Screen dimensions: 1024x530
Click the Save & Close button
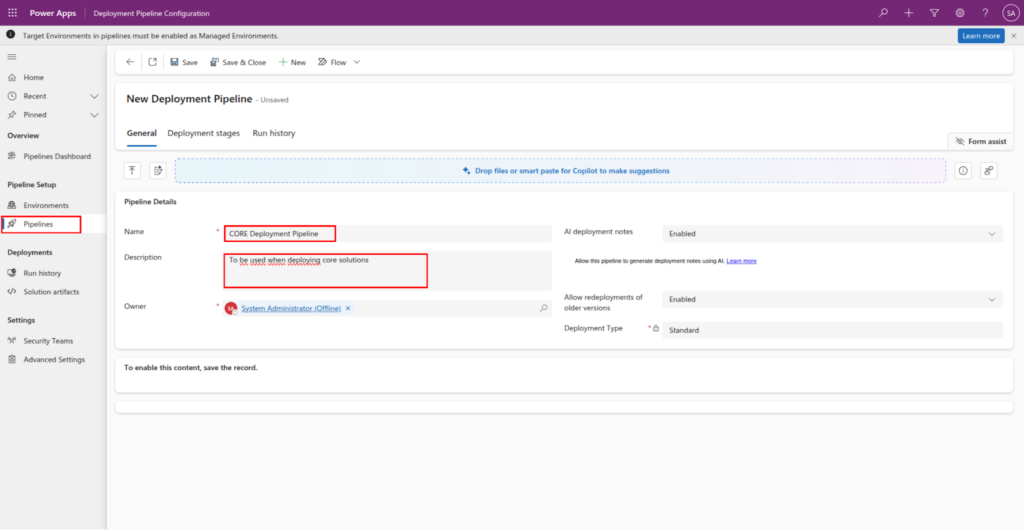[238, 62]
